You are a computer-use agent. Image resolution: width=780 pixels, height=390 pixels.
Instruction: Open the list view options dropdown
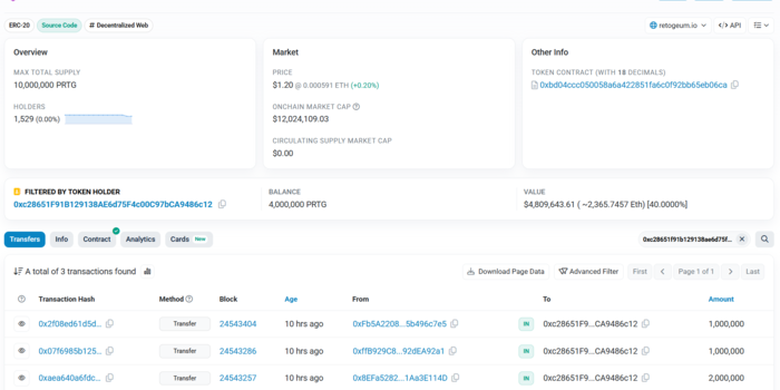761,25
